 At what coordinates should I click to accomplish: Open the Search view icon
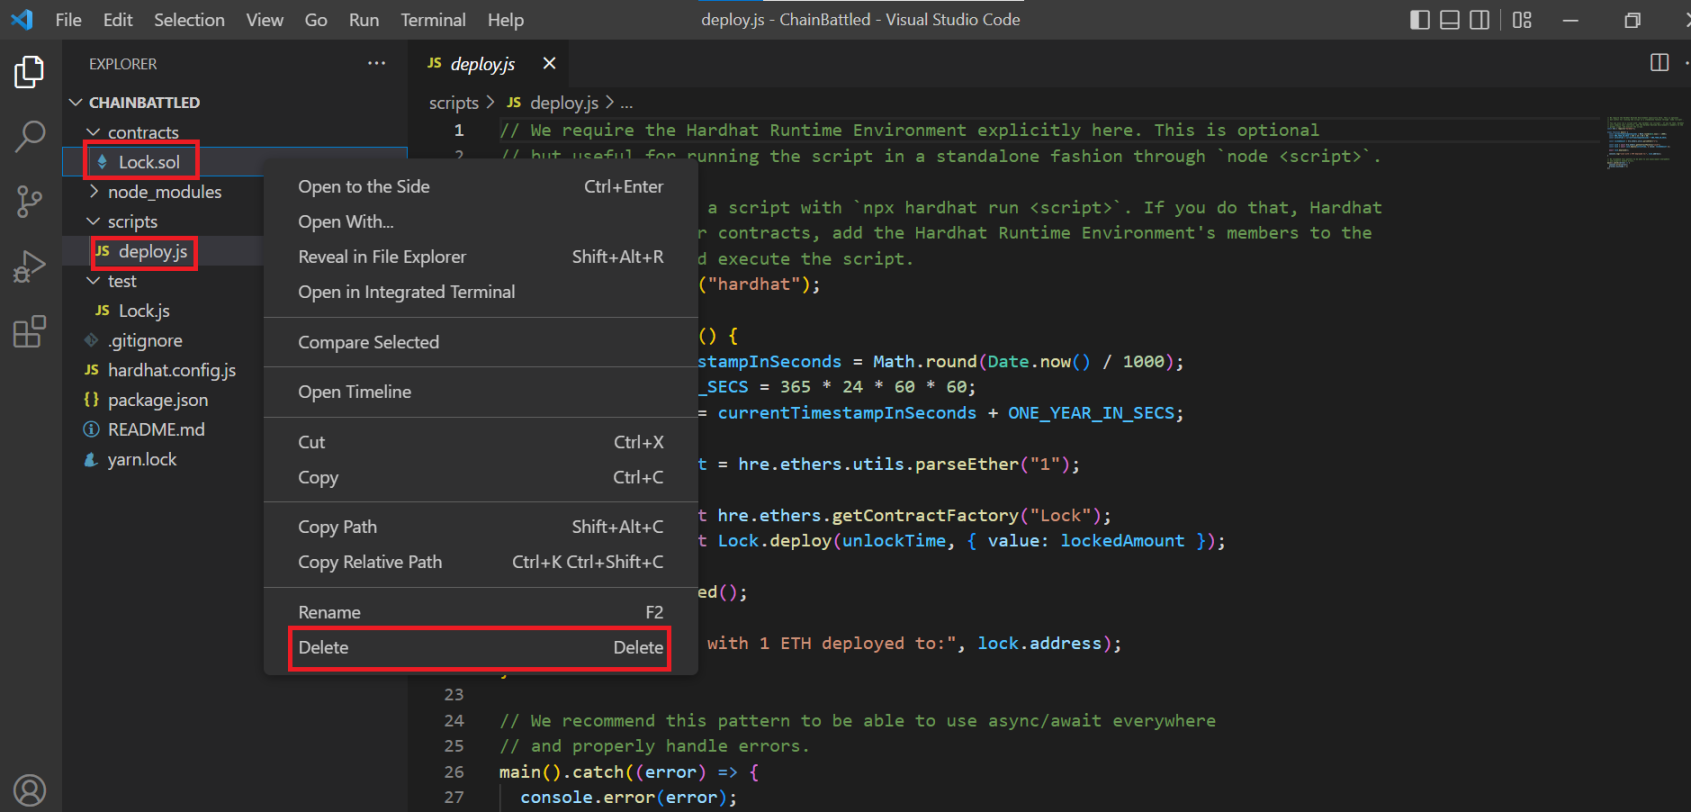pyautogui.click(x=30, y=136)
